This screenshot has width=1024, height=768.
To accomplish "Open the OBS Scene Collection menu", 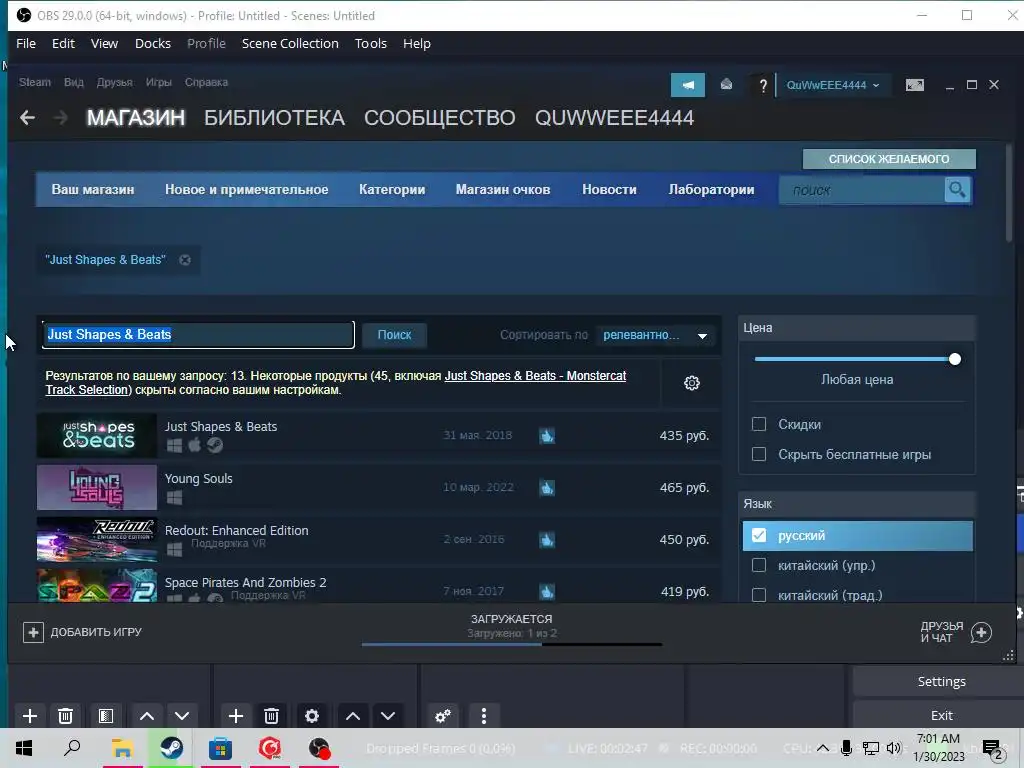I will (290, 44).
